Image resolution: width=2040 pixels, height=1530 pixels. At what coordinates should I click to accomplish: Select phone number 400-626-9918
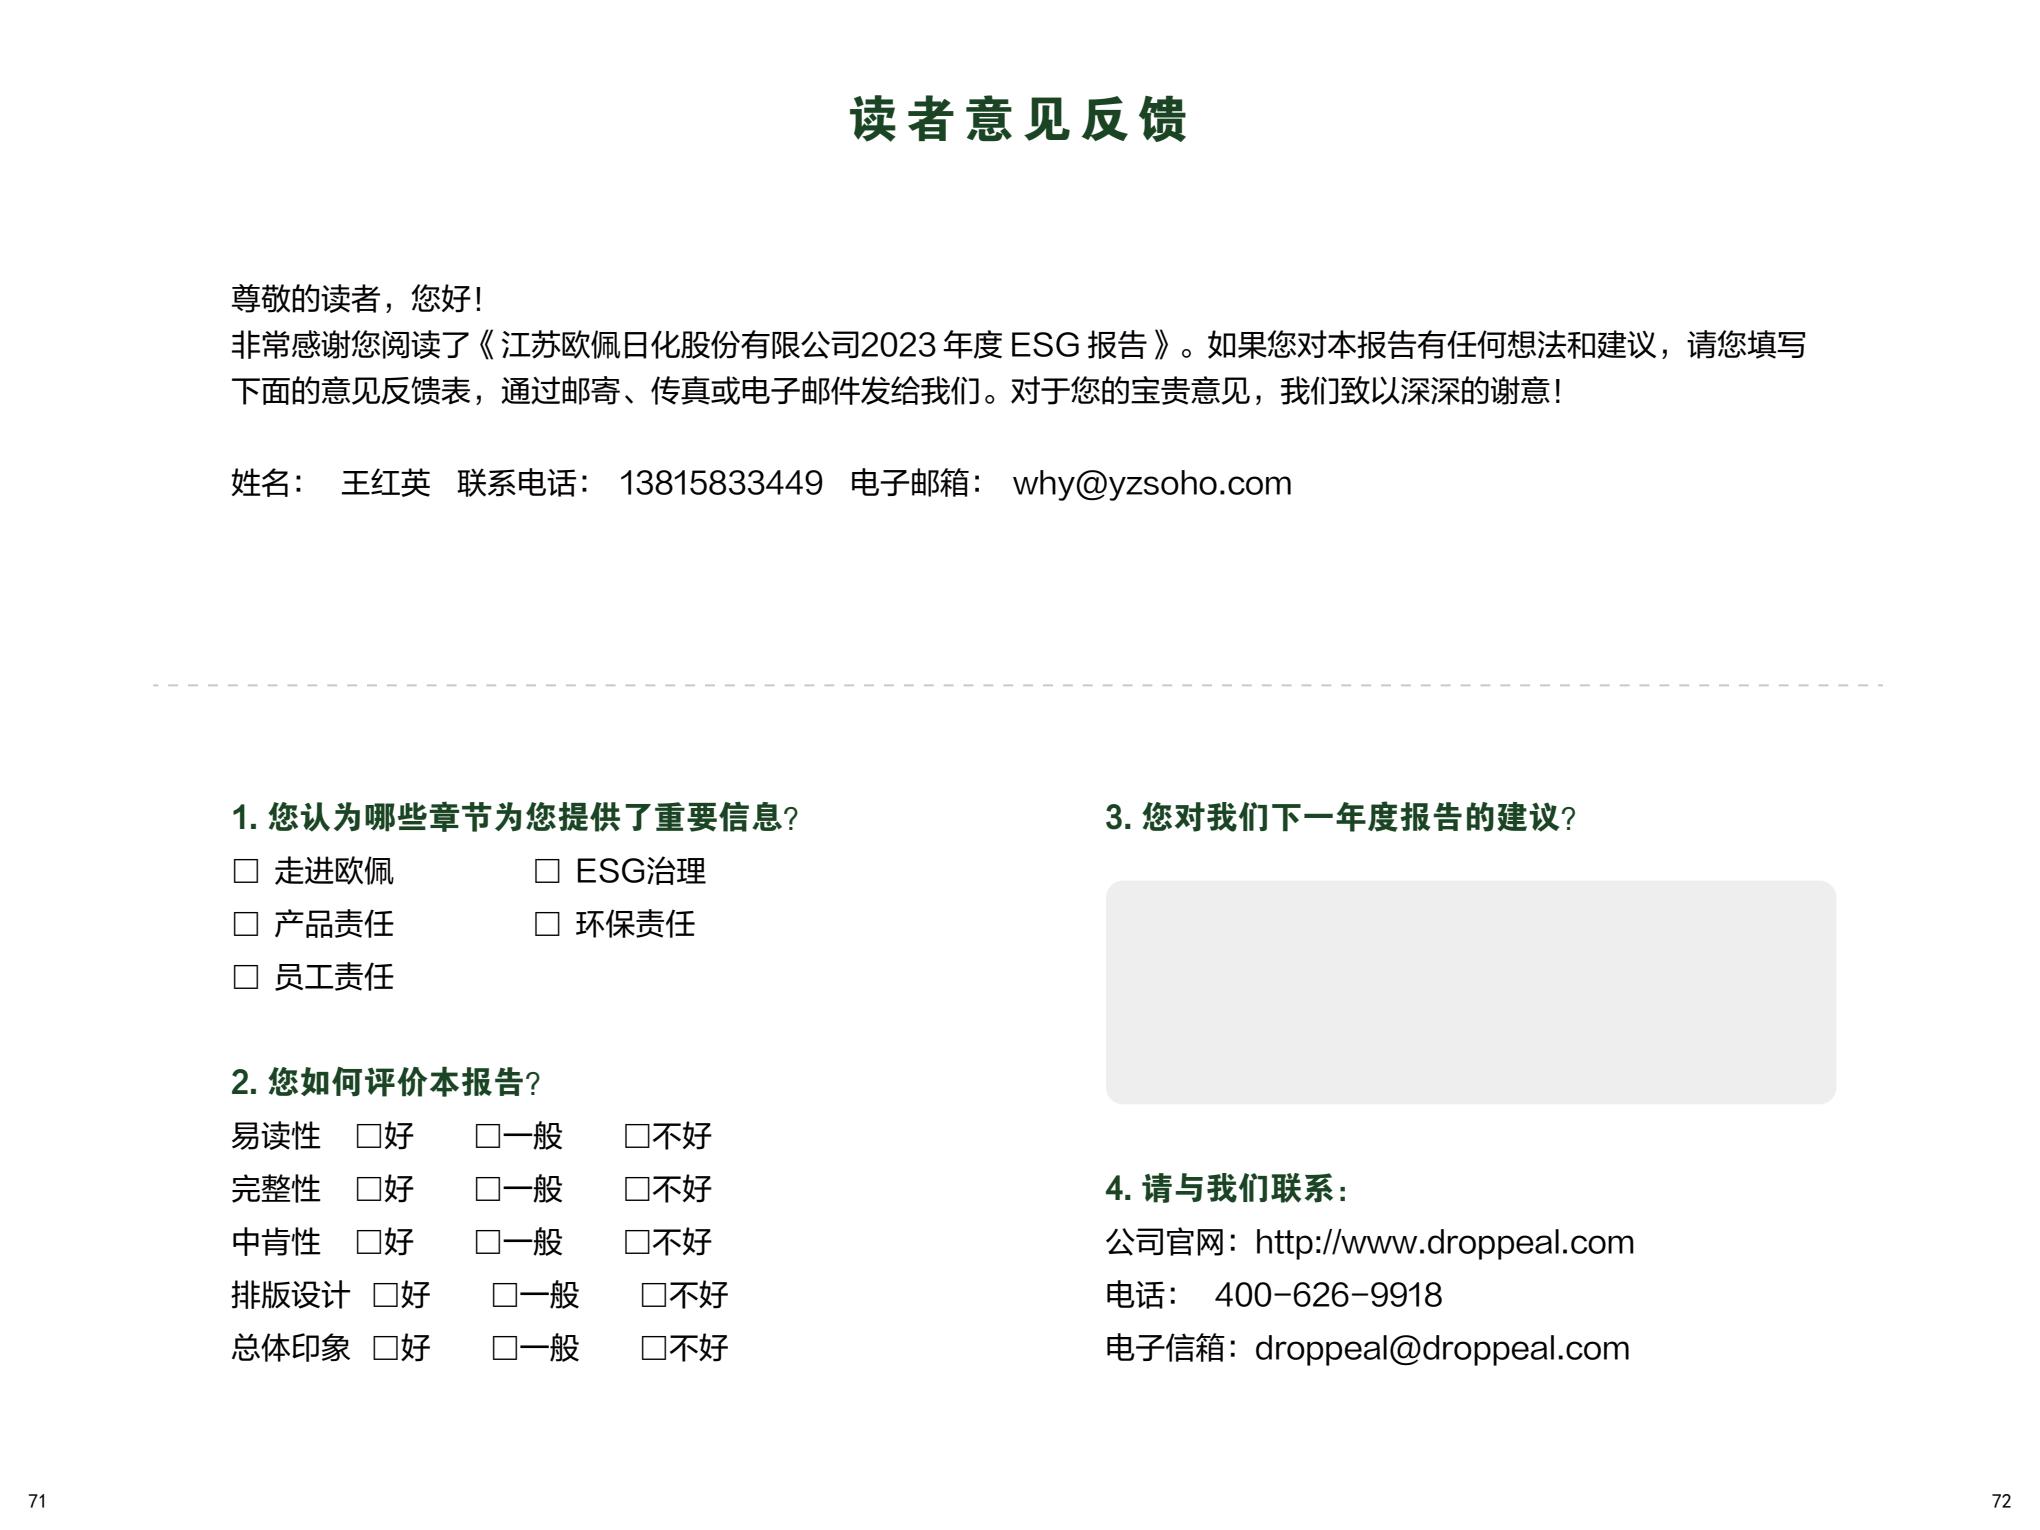click(x=1328, y=1295)
